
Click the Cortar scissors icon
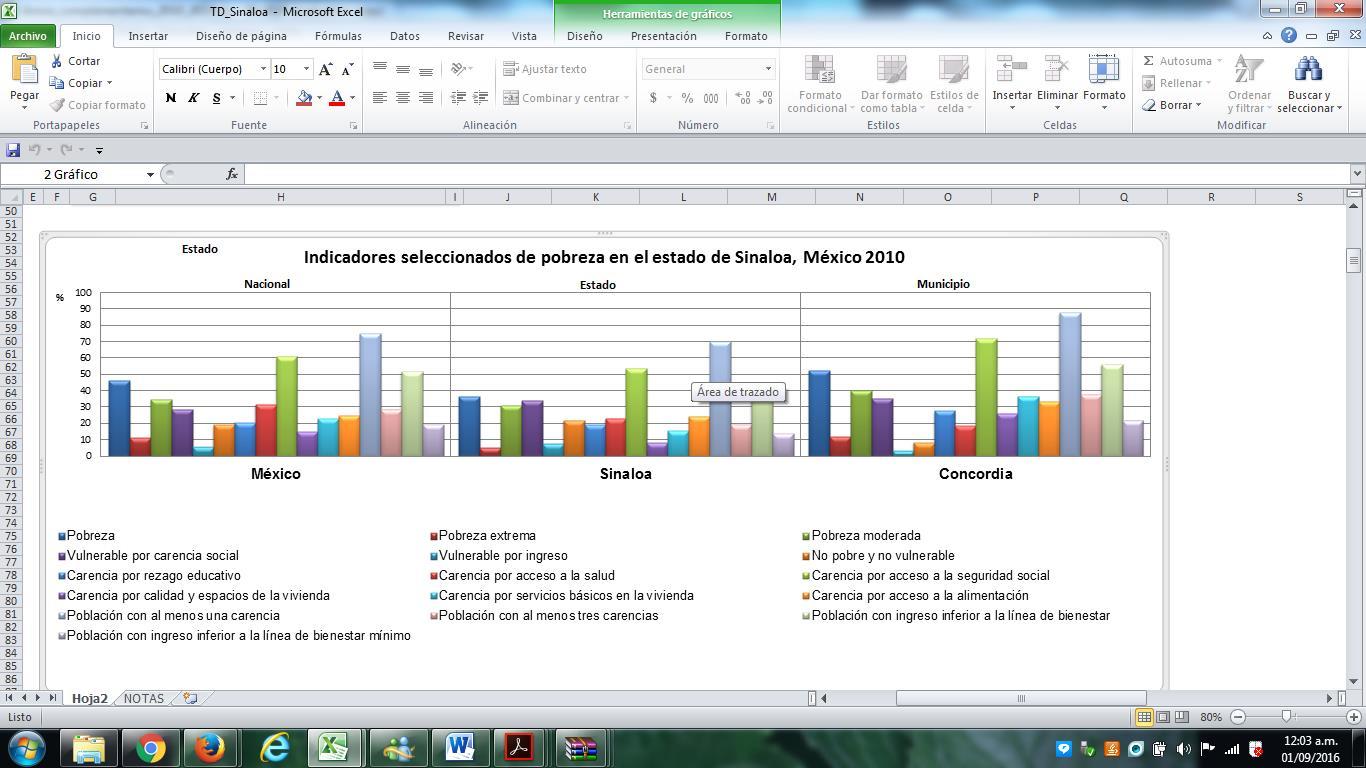click(x=58, y=61)
